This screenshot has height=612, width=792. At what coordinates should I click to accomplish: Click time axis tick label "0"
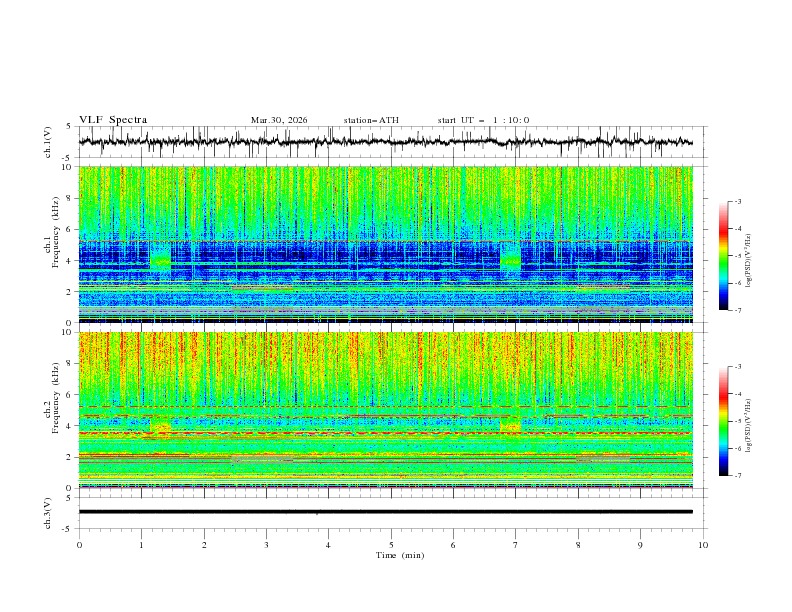(x=79, y=545)
